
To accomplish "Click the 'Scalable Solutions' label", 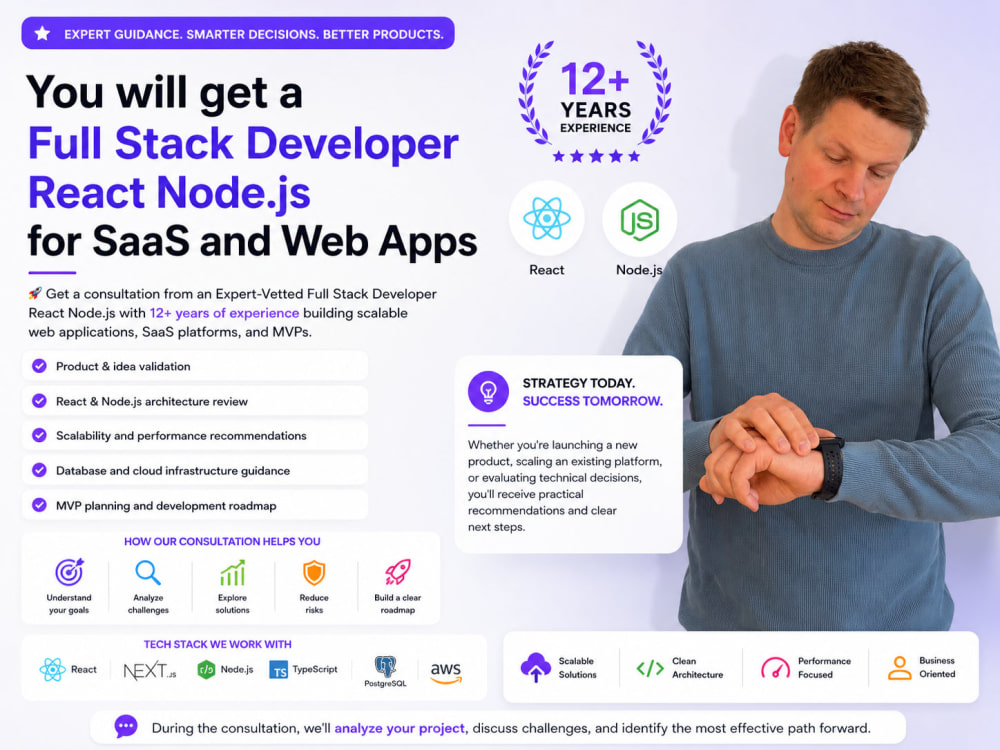I will [577, 668].
